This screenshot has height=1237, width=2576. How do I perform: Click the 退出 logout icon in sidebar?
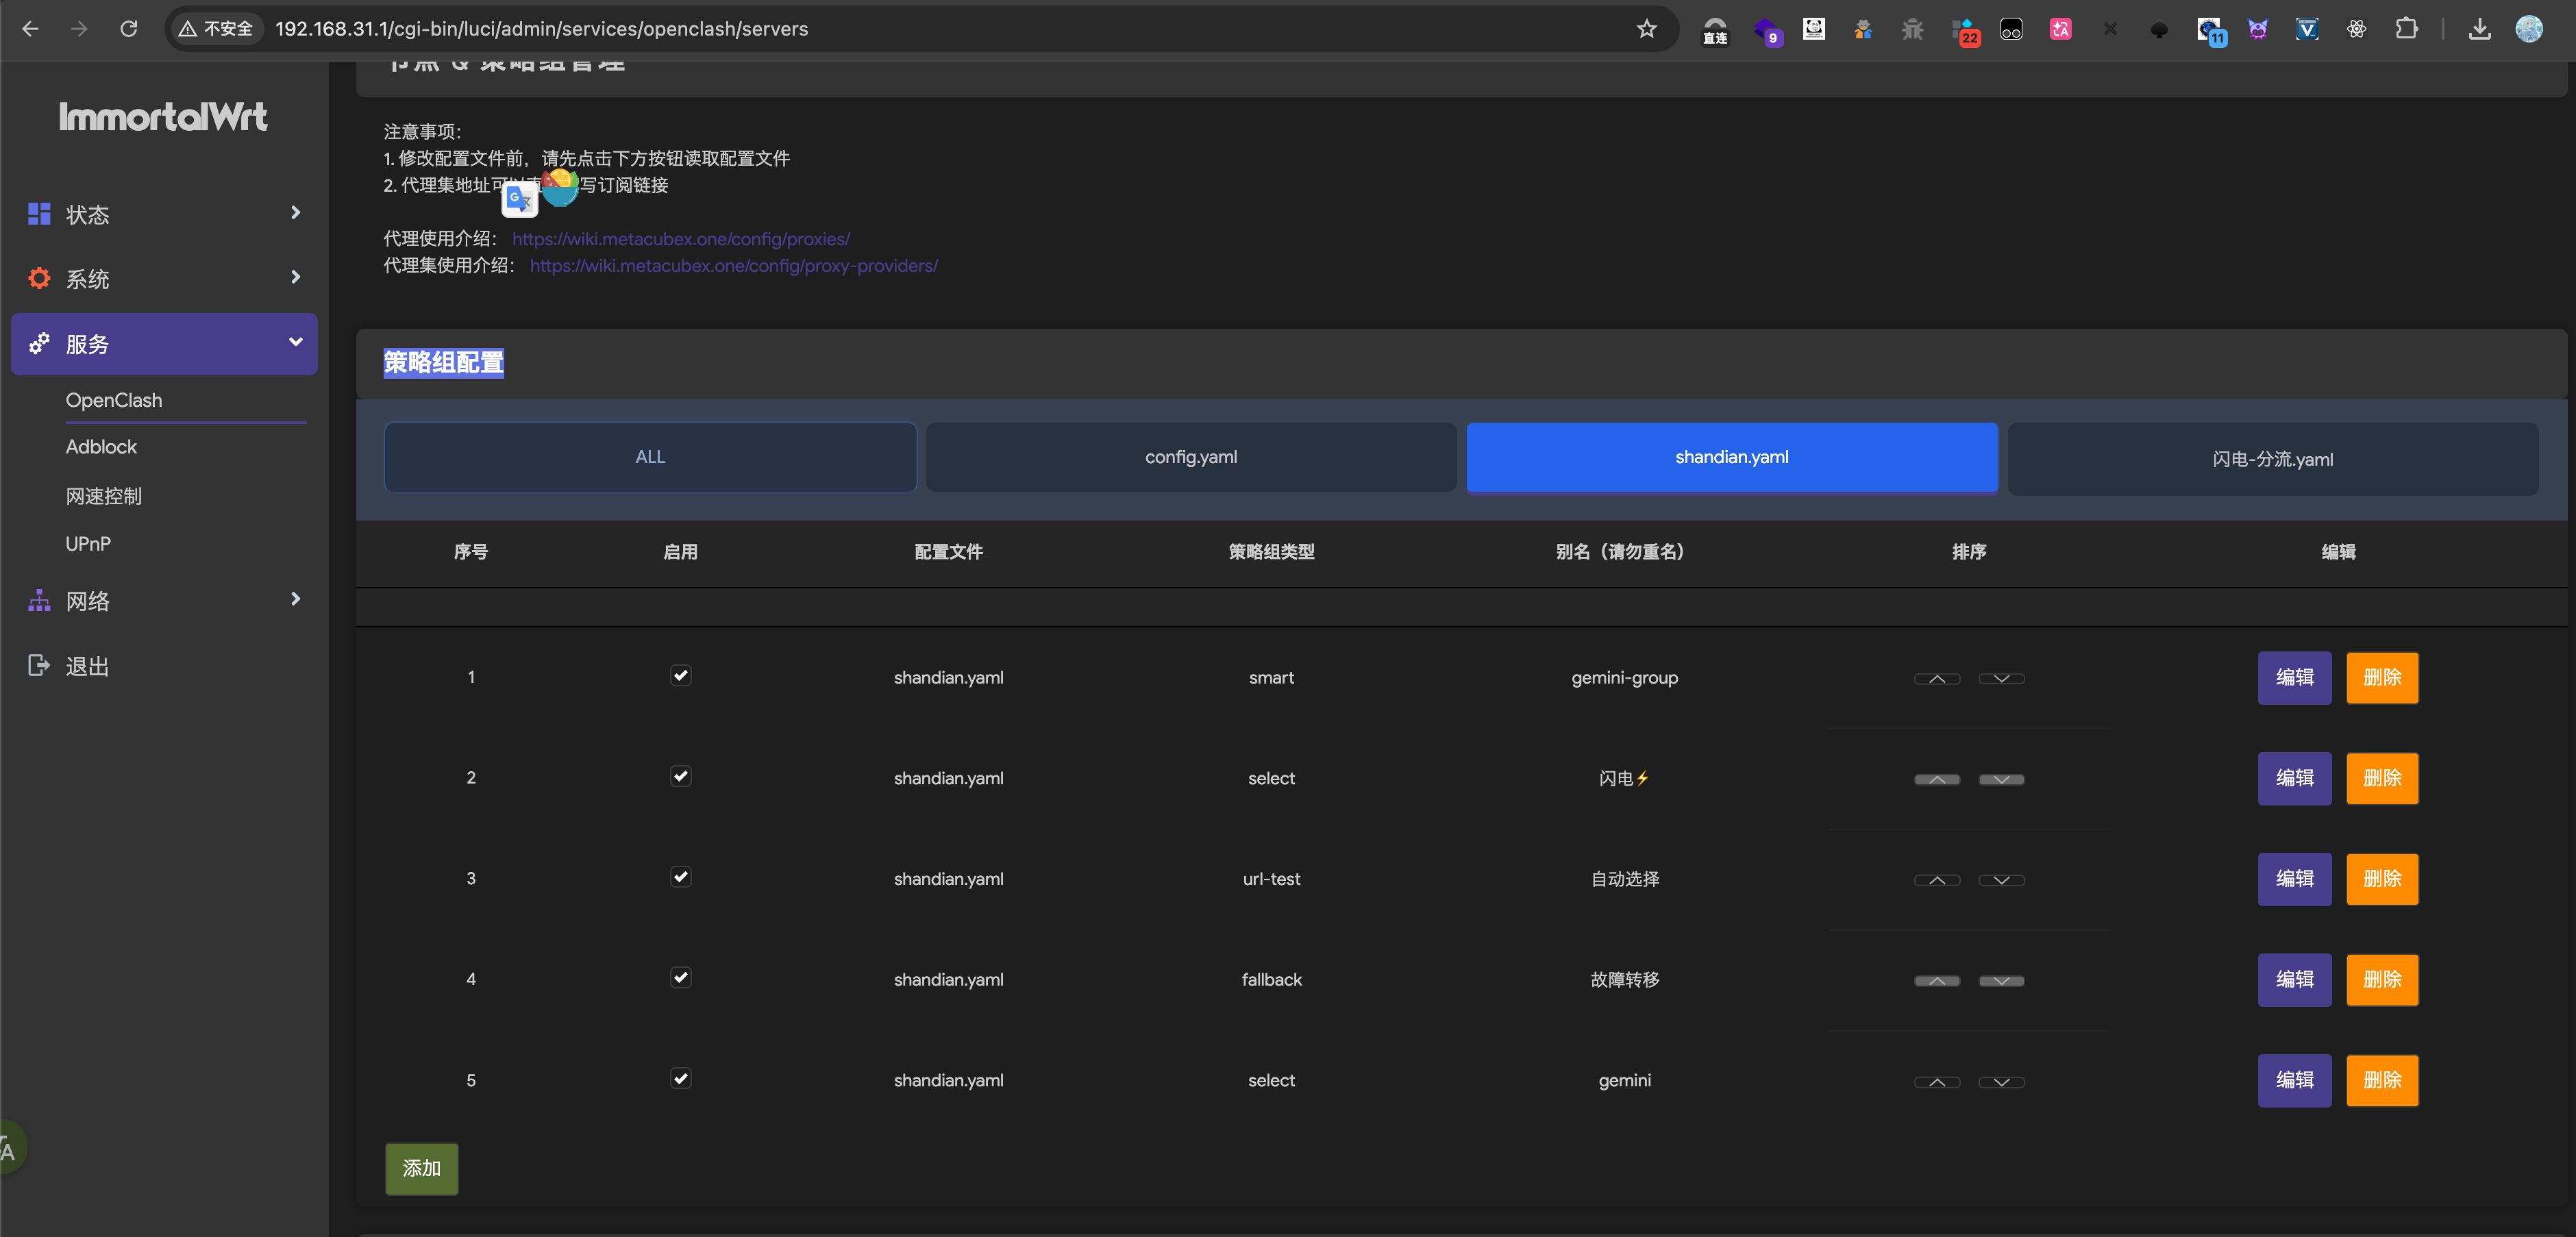point(39,666)
